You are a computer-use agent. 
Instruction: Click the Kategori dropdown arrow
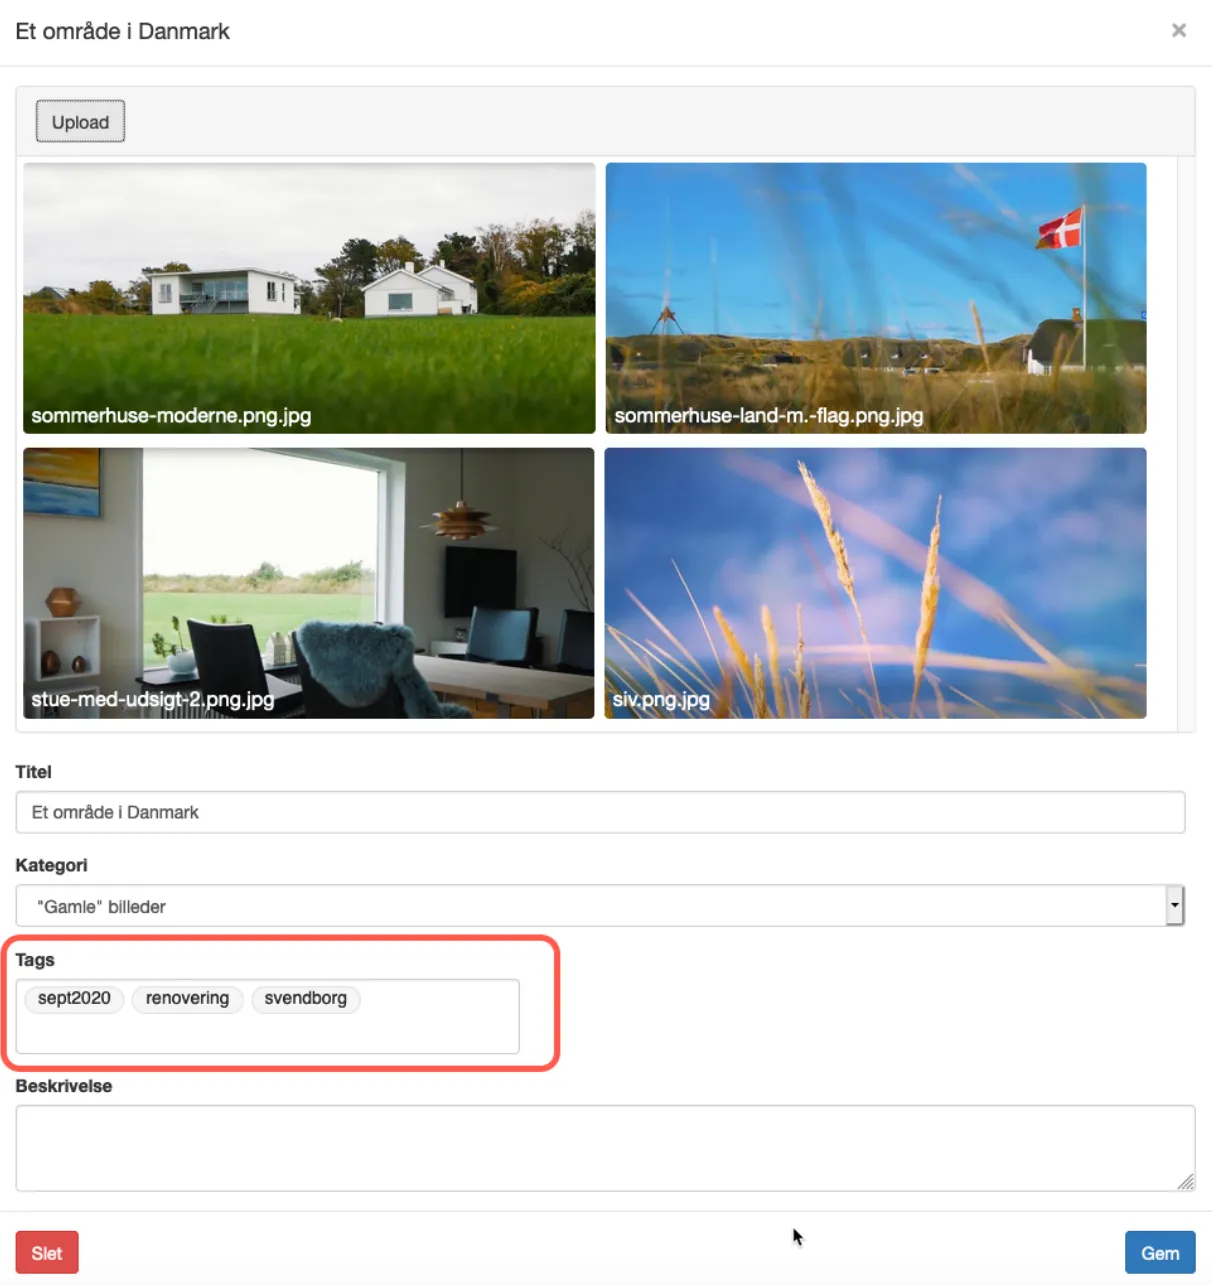[x=1175, y=906]
